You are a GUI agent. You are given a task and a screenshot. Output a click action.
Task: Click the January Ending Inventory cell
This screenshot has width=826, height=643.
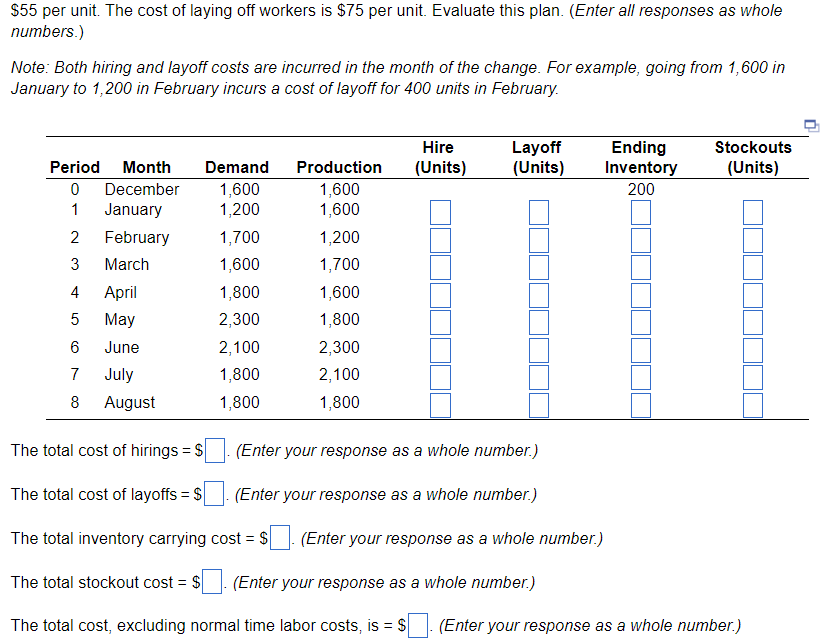(x=639, y=211)
